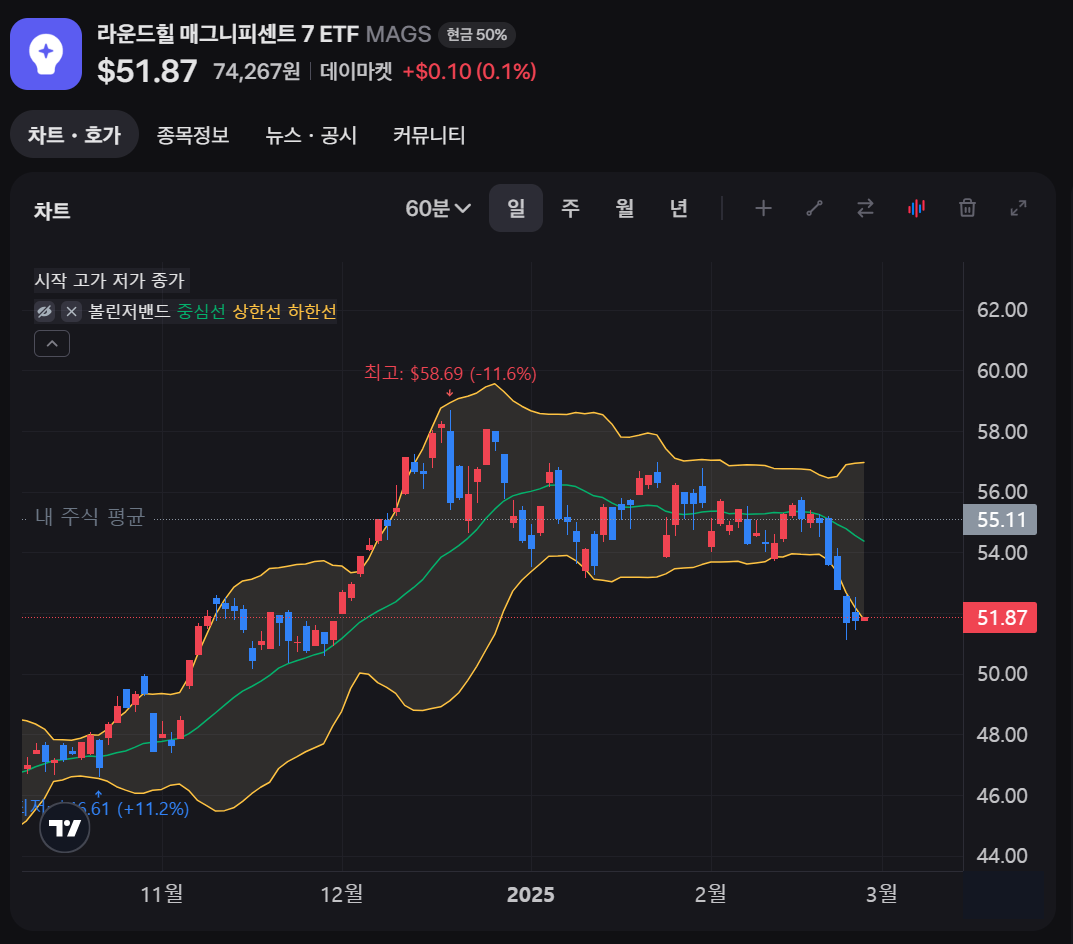Click the 상한선 legend label
Image resolution: width=1073 pixels, height=944 pixels.
coord(257,311)
